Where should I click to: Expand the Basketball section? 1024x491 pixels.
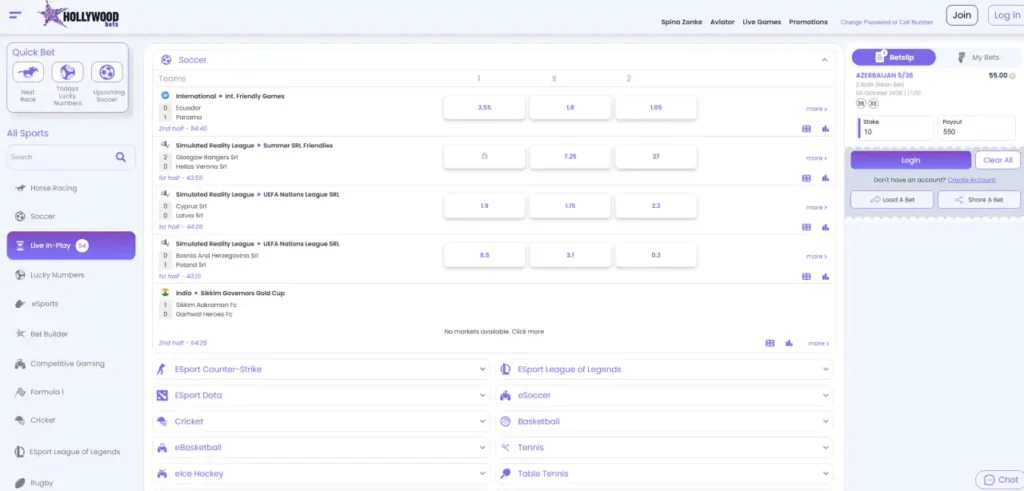pos(664,421)
